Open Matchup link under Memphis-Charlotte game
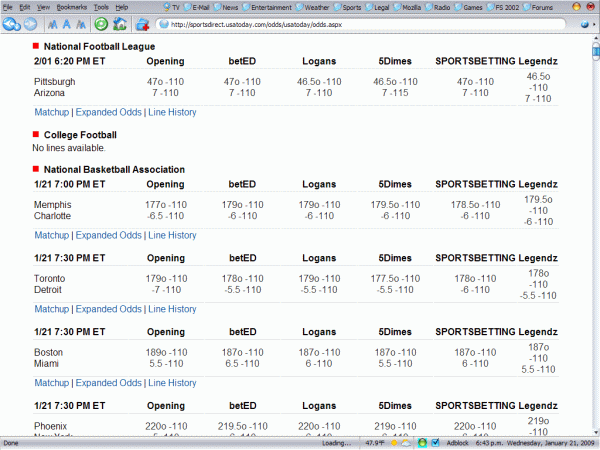The image size is (600, 450). click(x=52, y=235)
